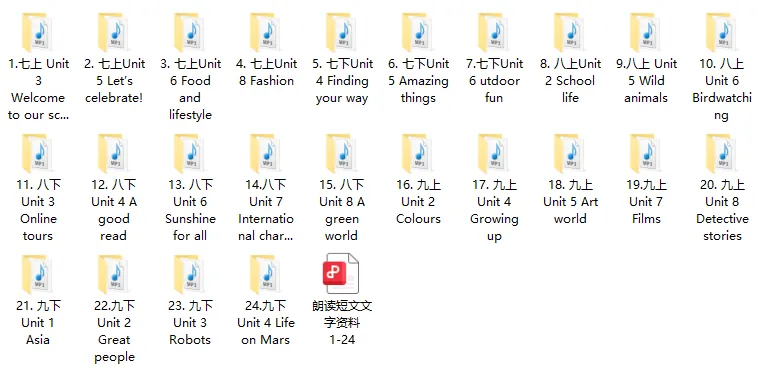
Task: Select the 19.九上 Unit 7 Films folder icon
Action: tap(646, 154)
